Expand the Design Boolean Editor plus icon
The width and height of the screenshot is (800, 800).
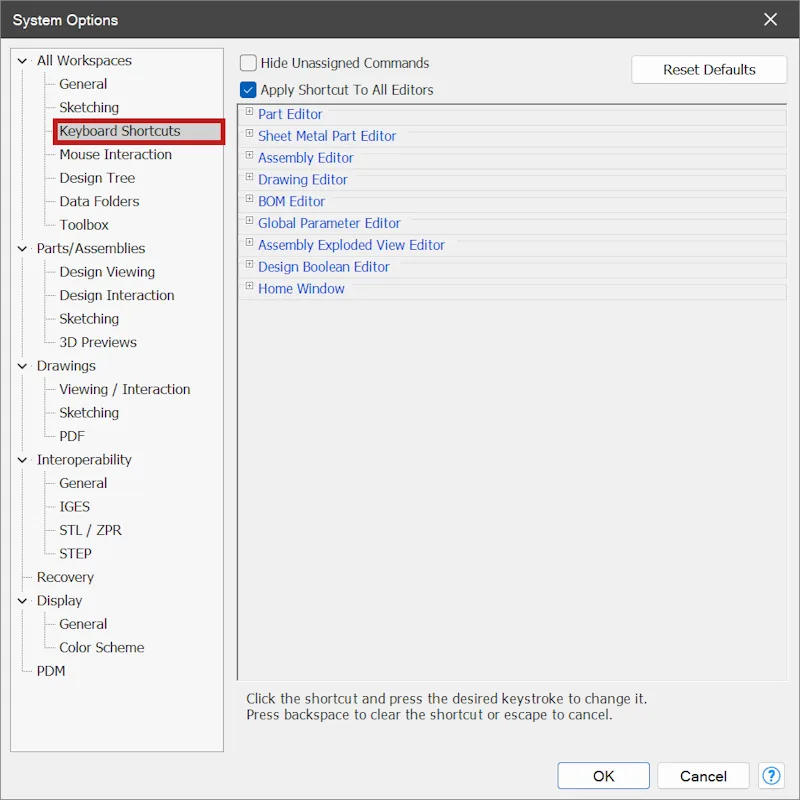(x=249, y=264)
